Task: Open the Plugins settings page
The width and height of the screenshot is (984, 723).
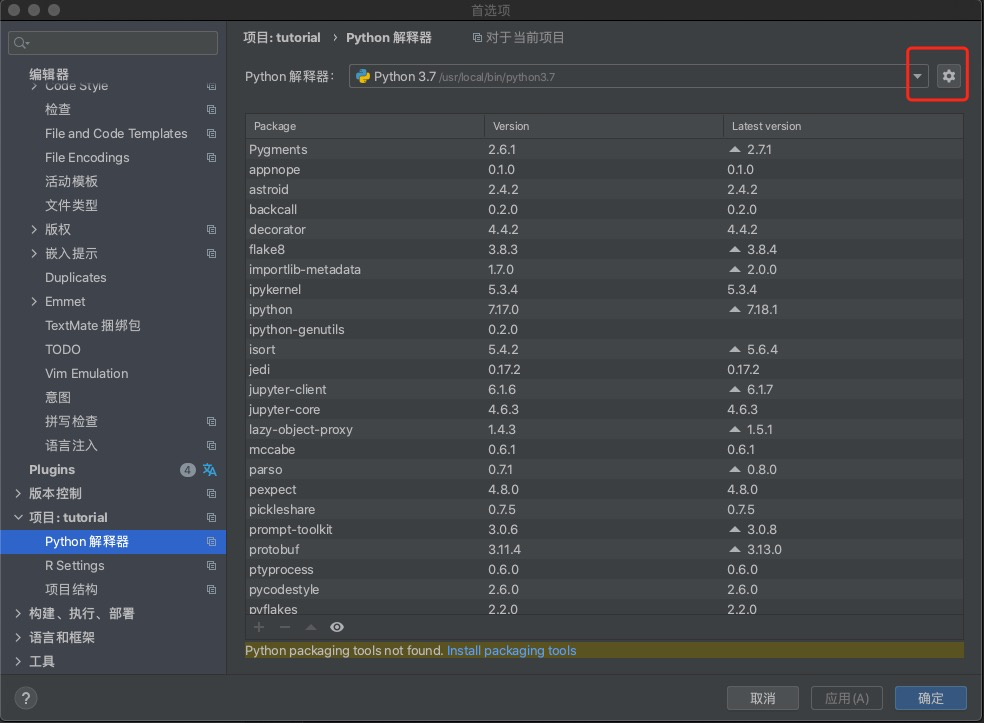Action: (x=52, y=469)
